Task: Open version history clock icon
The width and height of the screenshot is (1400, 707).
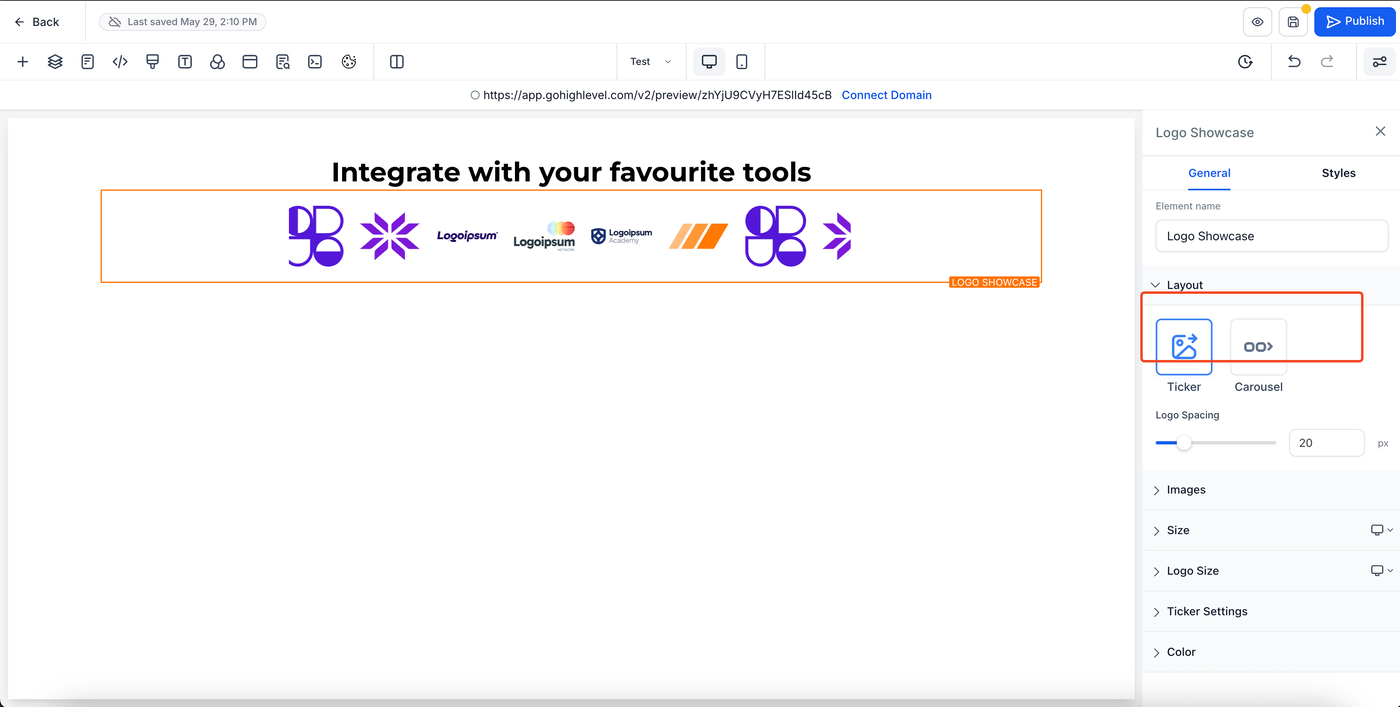Action: [x=1245, y=62]
